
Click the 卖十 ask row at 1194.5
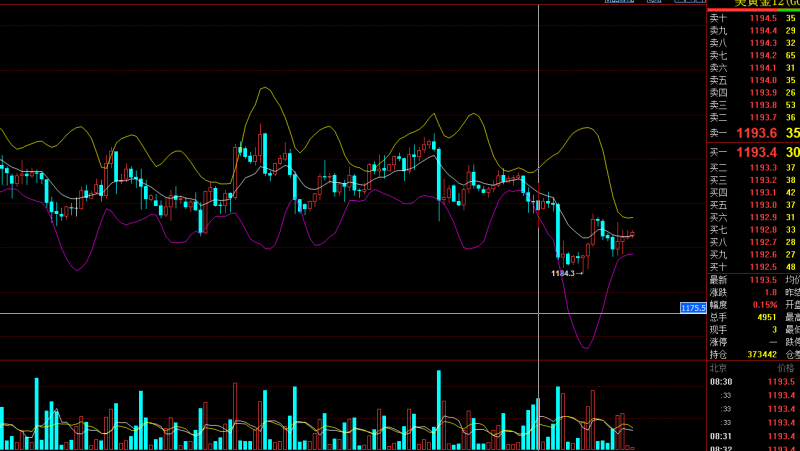pyautogui.click(x=754, y=18)
